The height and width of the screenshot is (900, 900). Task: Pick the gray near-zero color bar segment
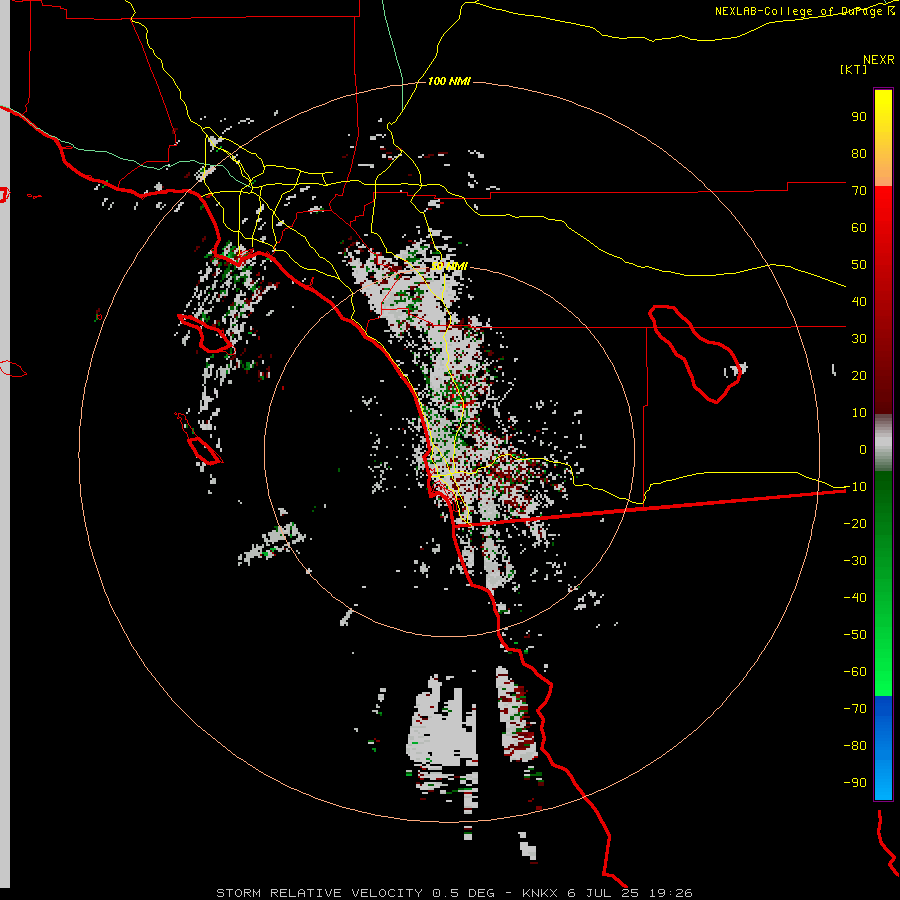pos(883,443)
